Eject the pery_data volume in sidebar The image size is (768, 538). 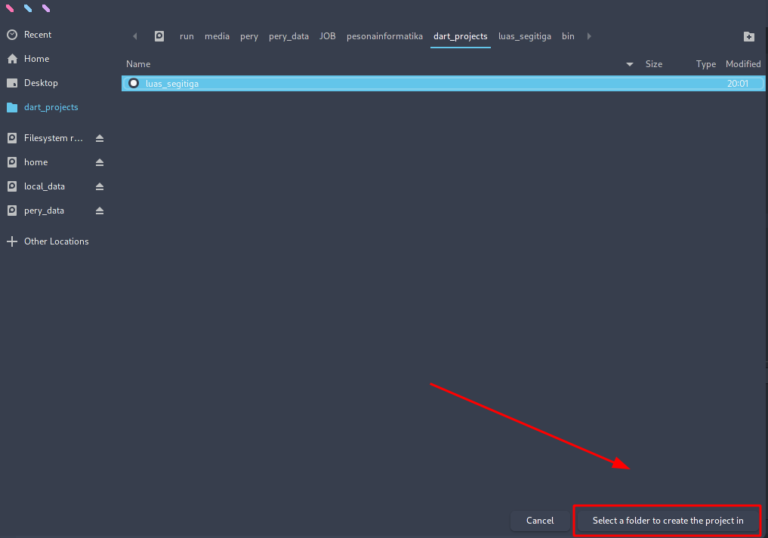99,211
